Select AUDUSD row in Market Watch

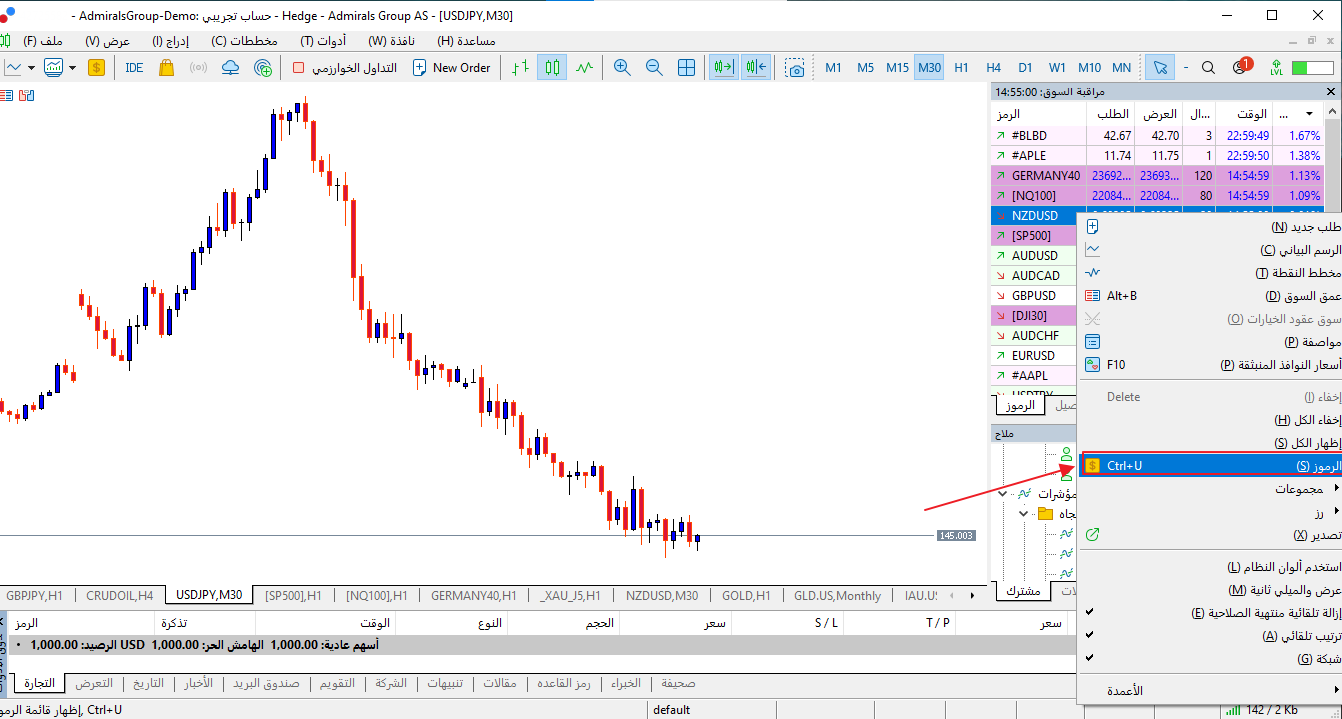[x=1034, y=255]
